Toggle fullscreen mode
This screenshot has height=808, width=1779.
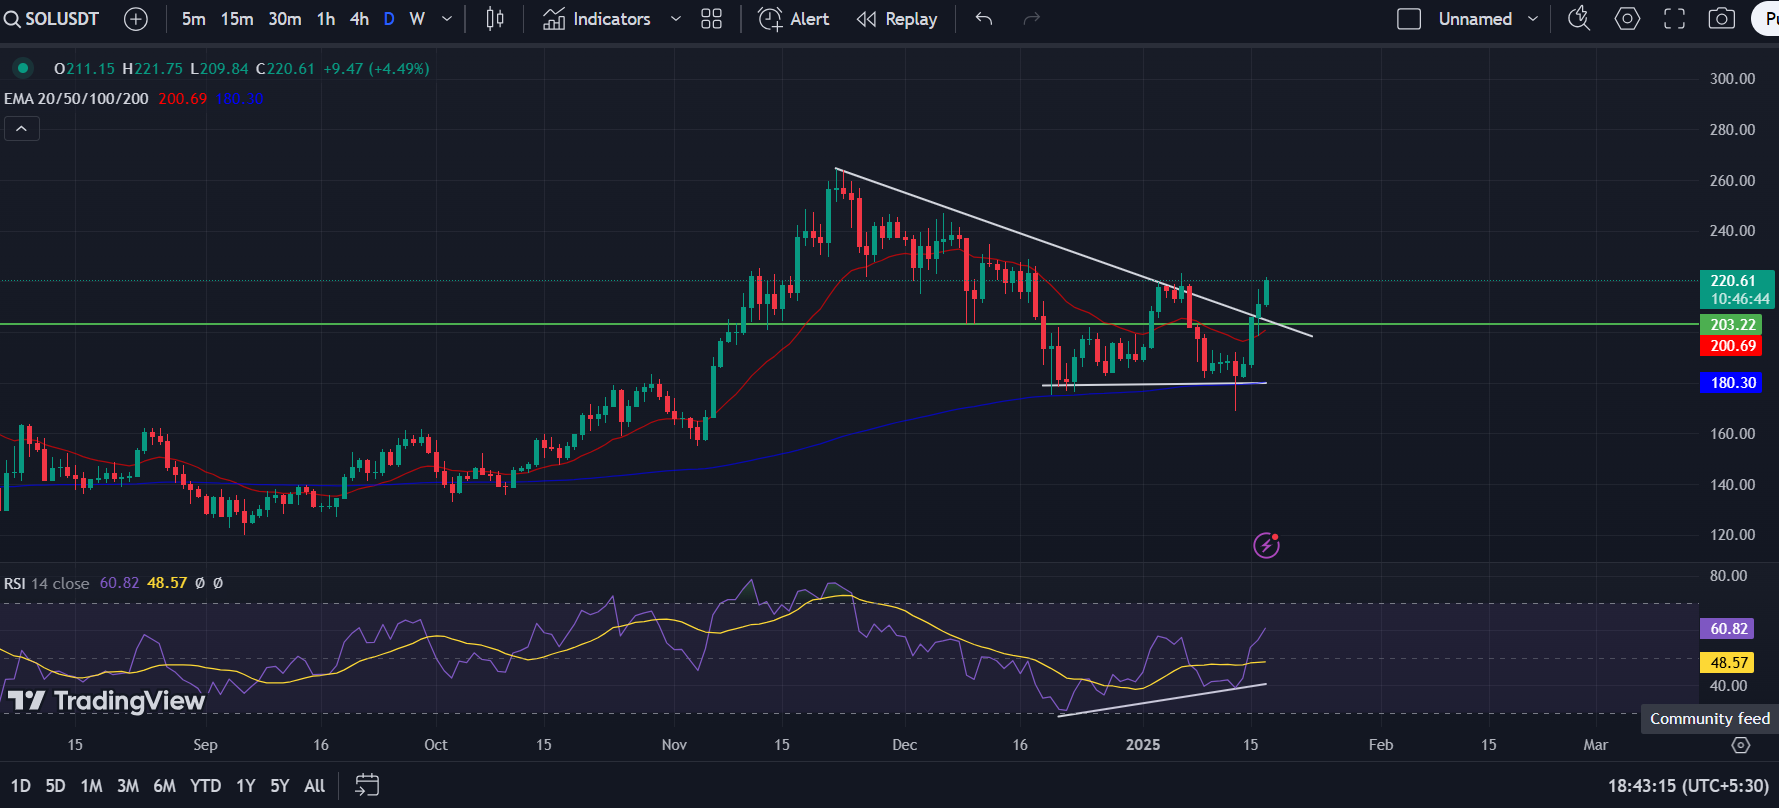[x=1674, y=19]
